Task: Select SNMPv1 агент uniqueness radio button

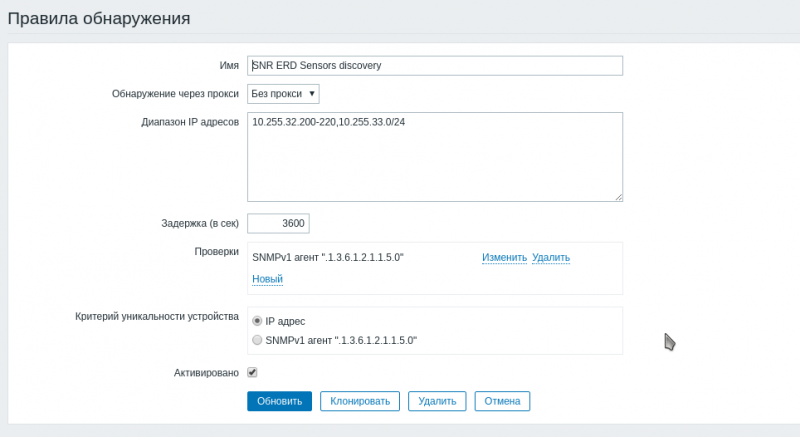Action: point(258,340)
